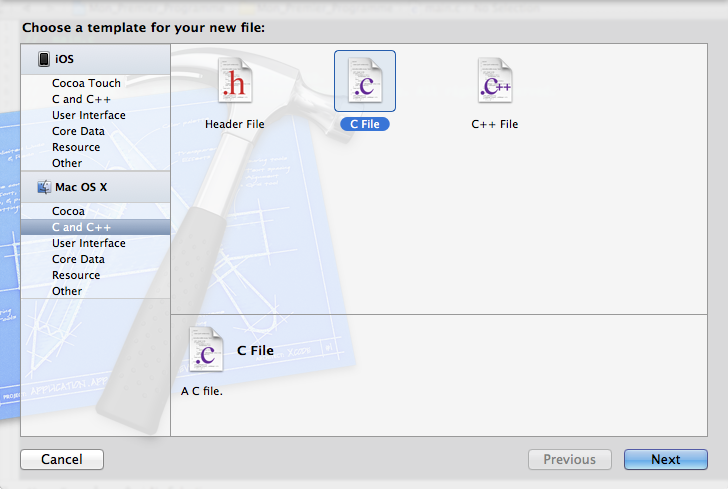Click the 'A C file.' description text

(x=202, y=391)
